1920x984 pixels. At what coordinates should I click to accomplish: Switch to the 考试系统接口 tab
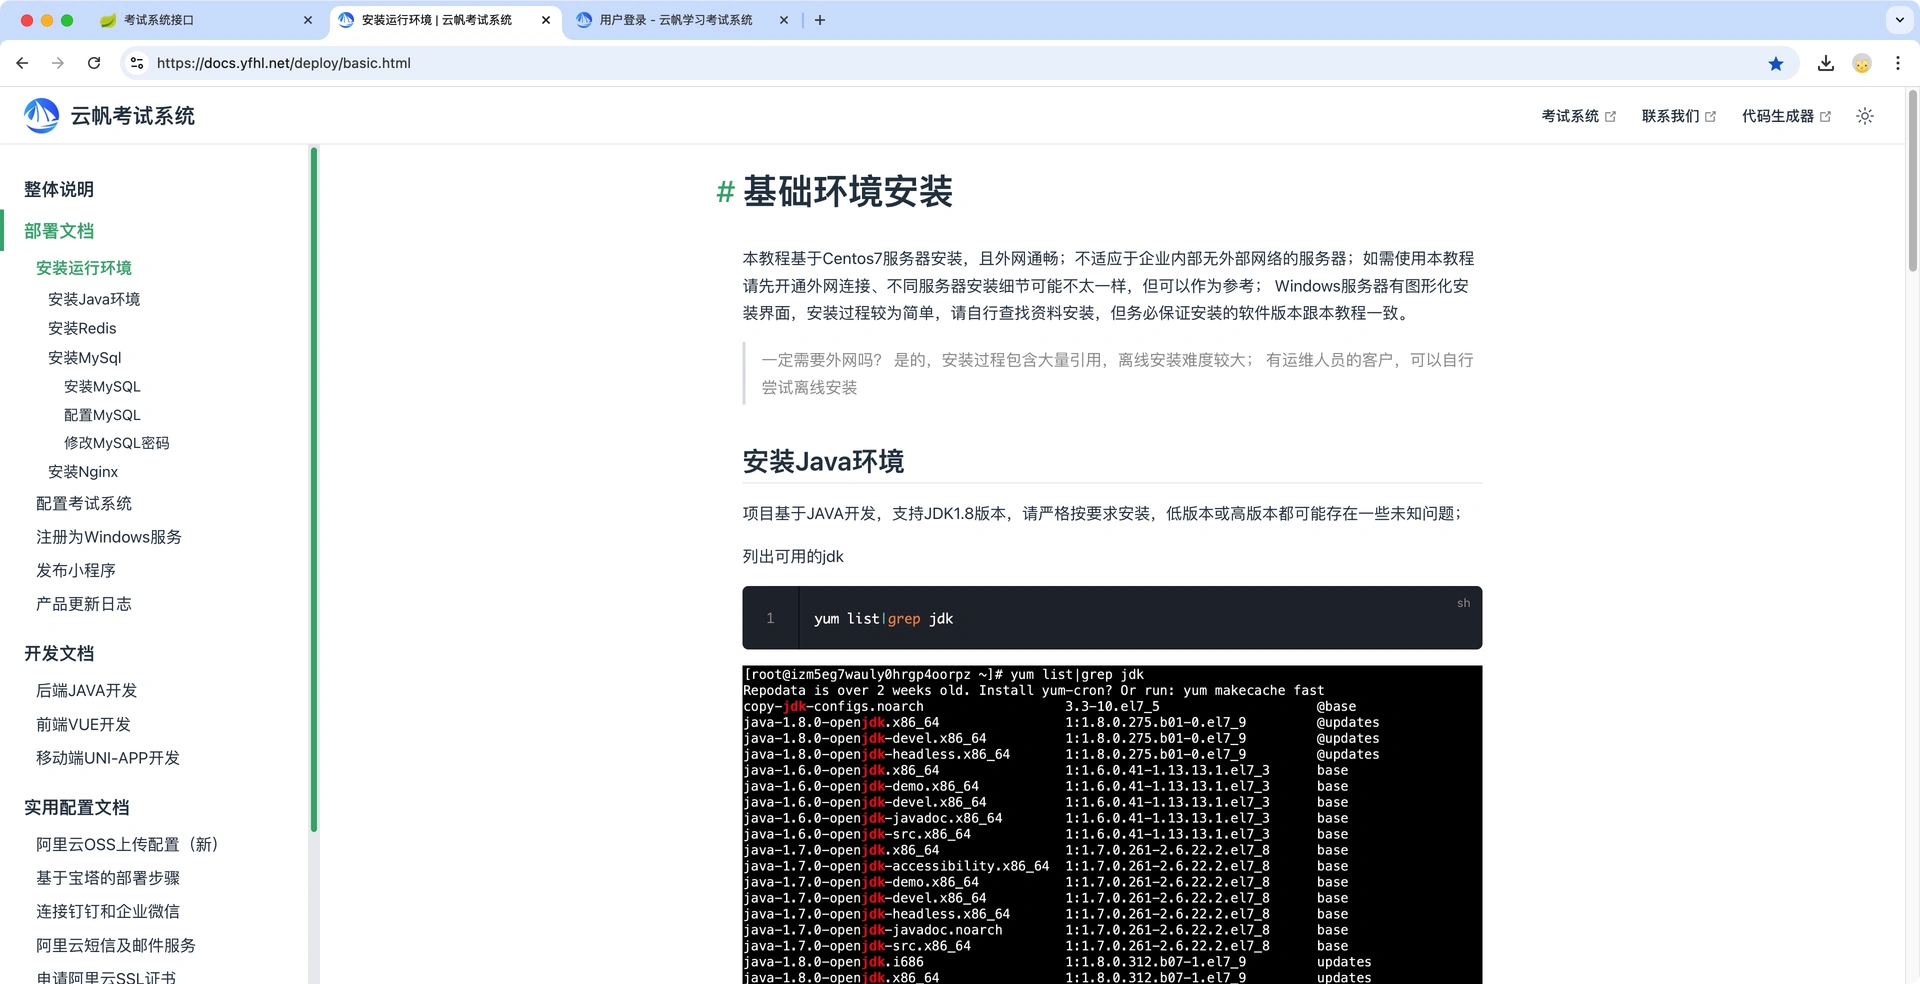click(x=205, y=20)
